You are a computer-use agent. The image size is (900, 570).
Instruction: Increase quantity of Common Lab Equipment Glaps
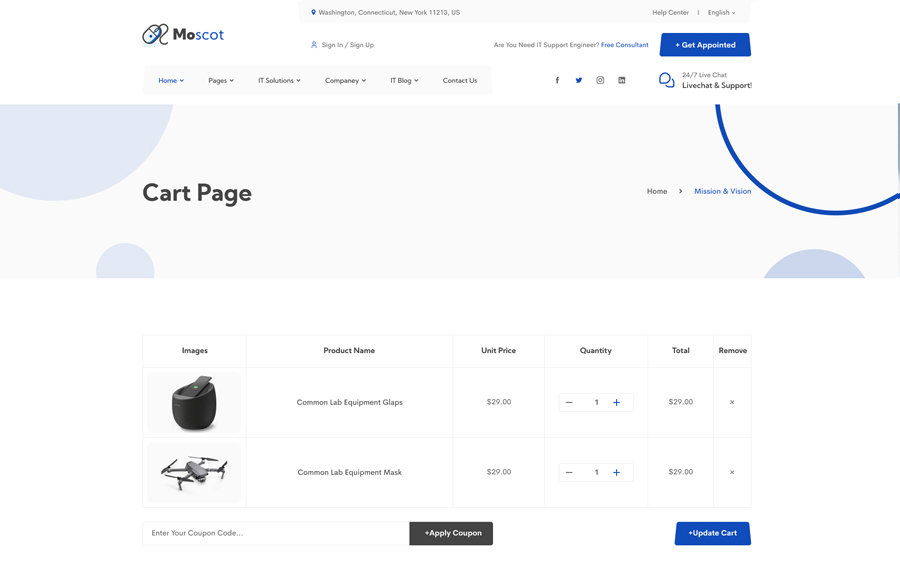click(617, 402)
